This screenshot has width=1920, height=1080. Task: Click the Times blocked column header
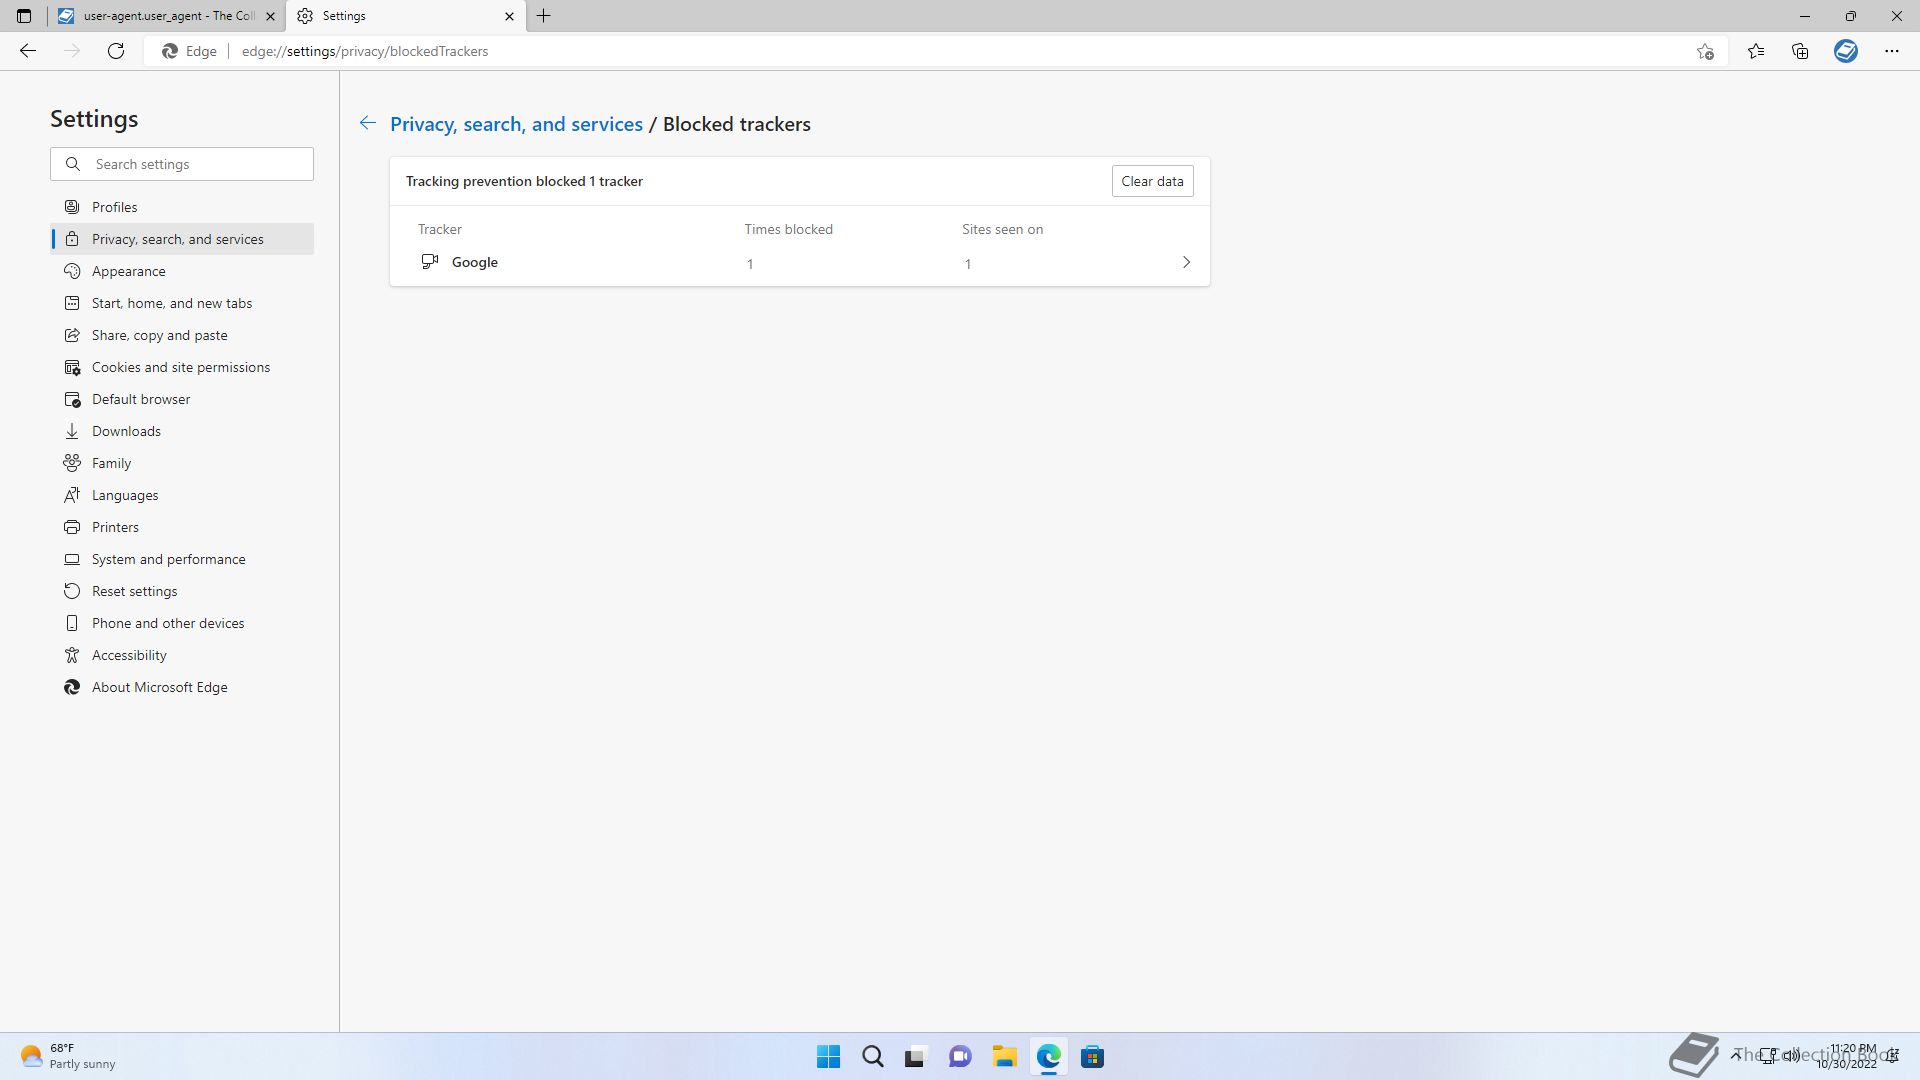pos(788,229)
